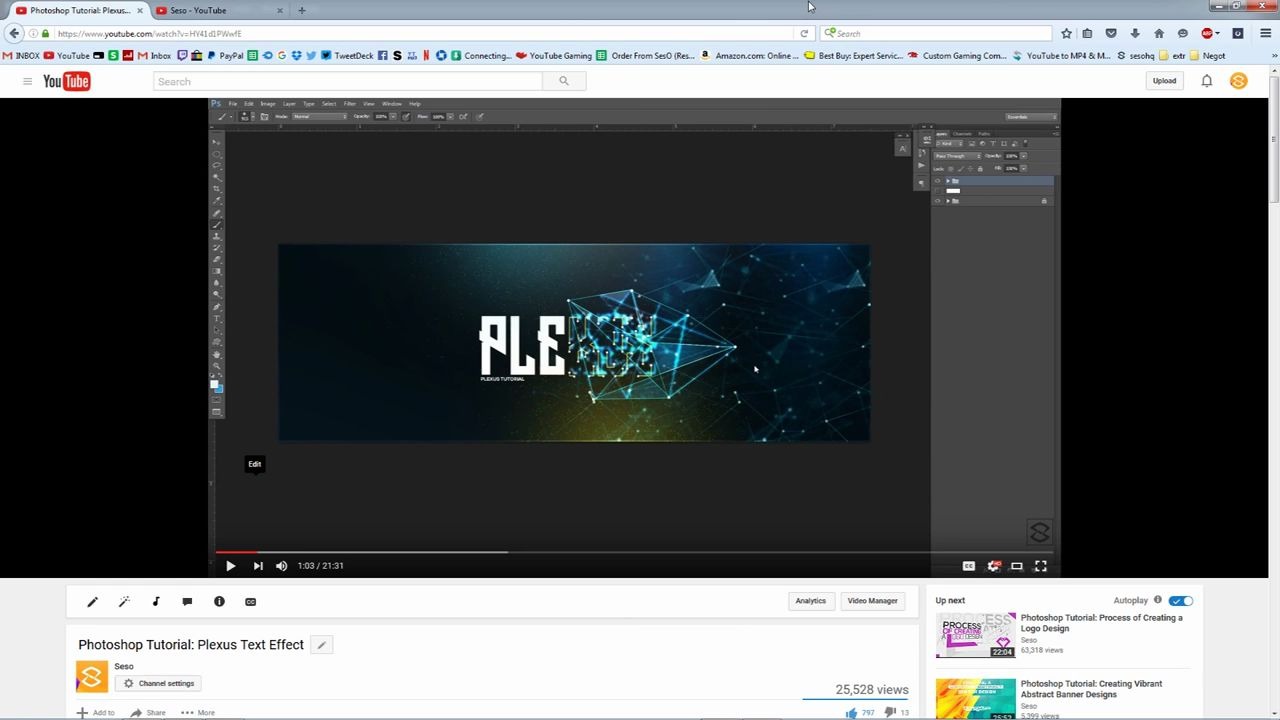The width and height of the screenshot is (1280, 720).
Task: Switch to theater mode in the player
Action: point(1016,566)
